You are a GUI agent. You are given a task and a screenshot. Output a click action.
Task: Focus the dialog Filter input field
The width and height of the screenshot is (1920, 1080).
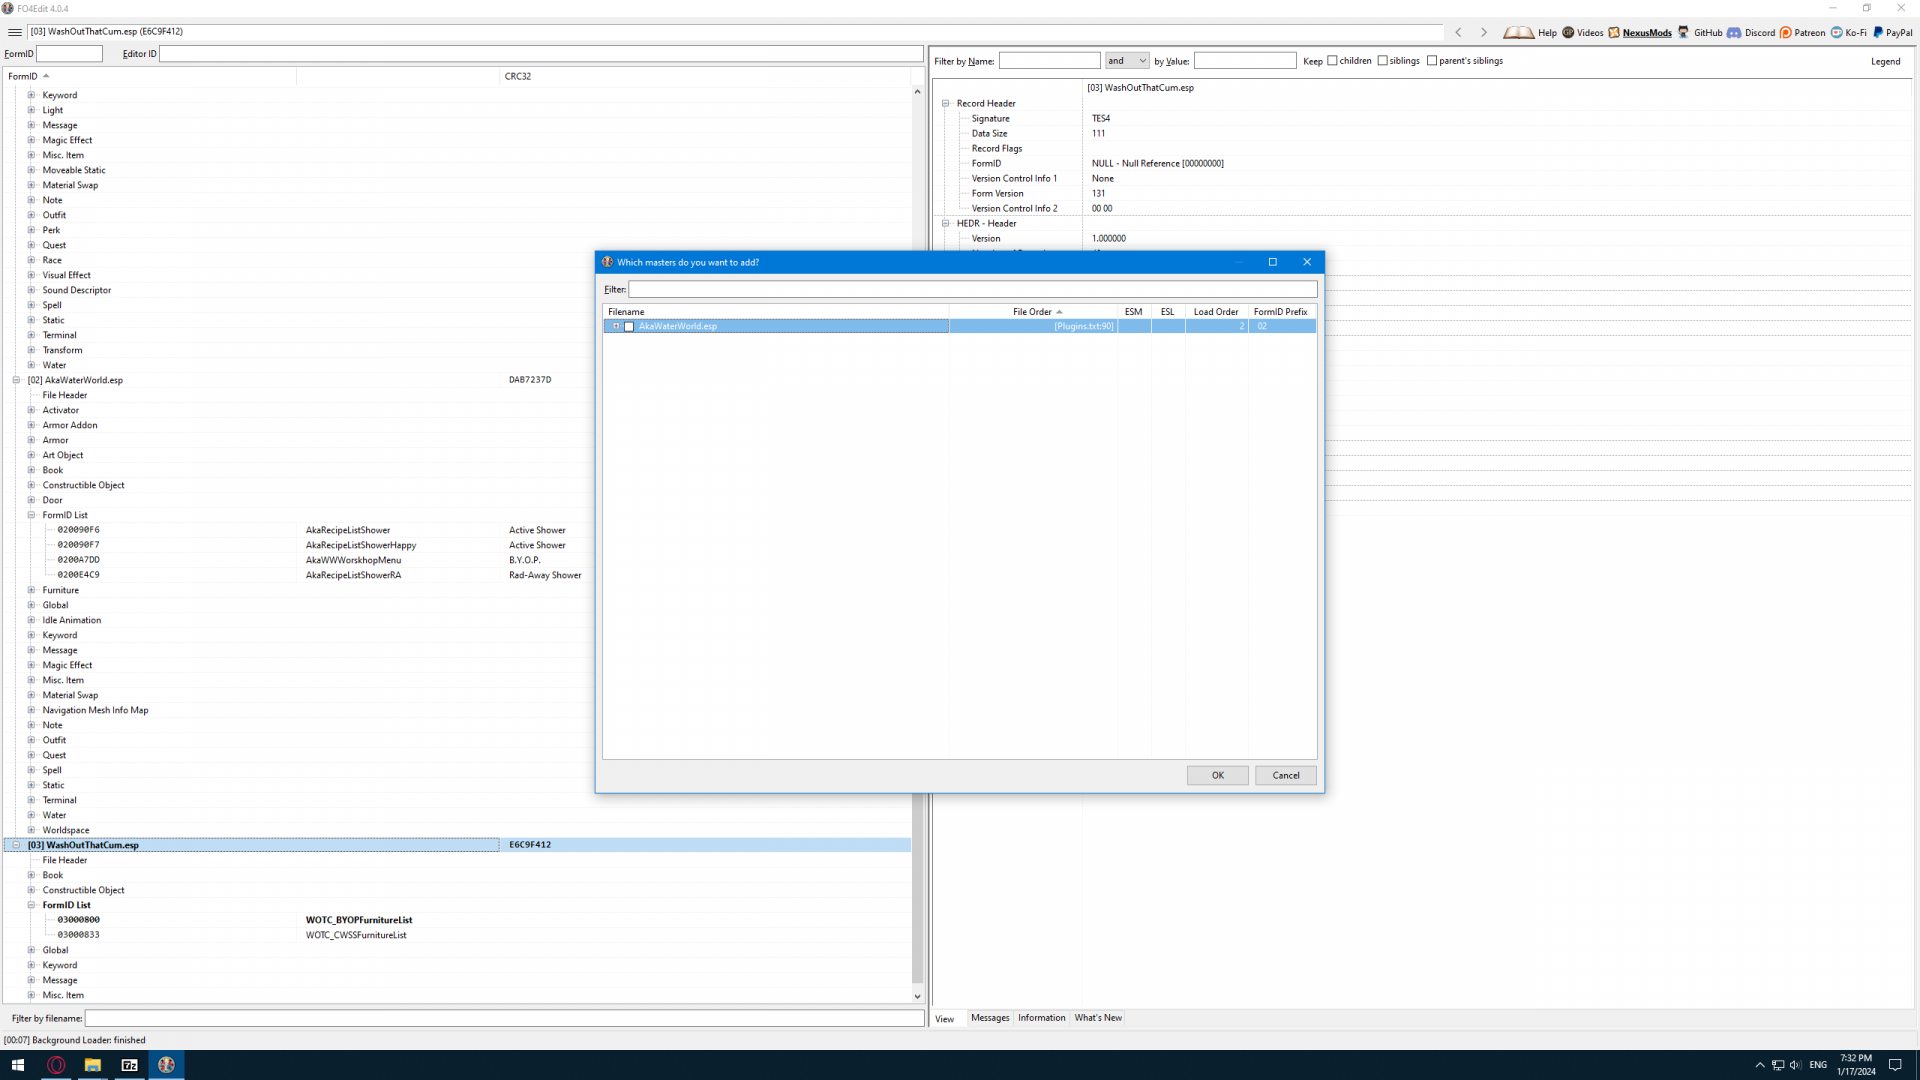click(972, 289)
